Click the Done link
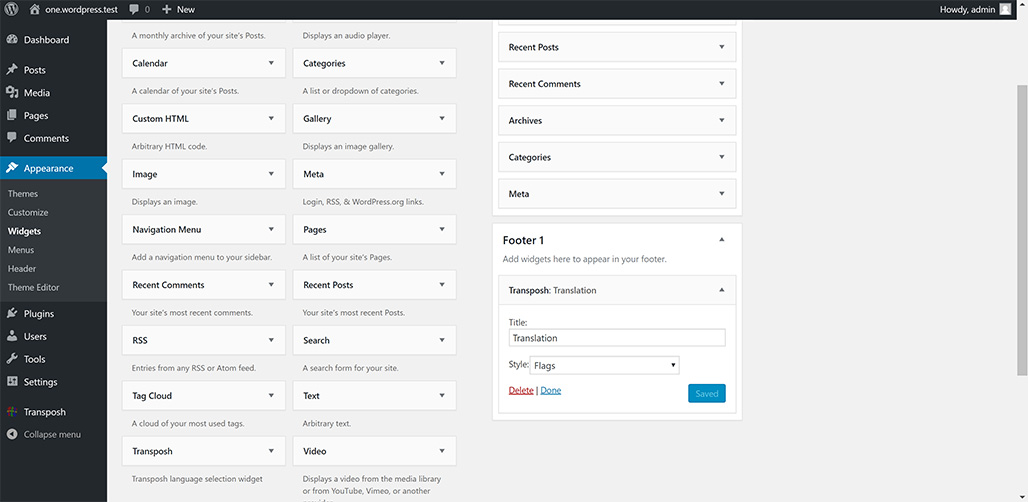1028x502 pixels. tap(551, 391)
